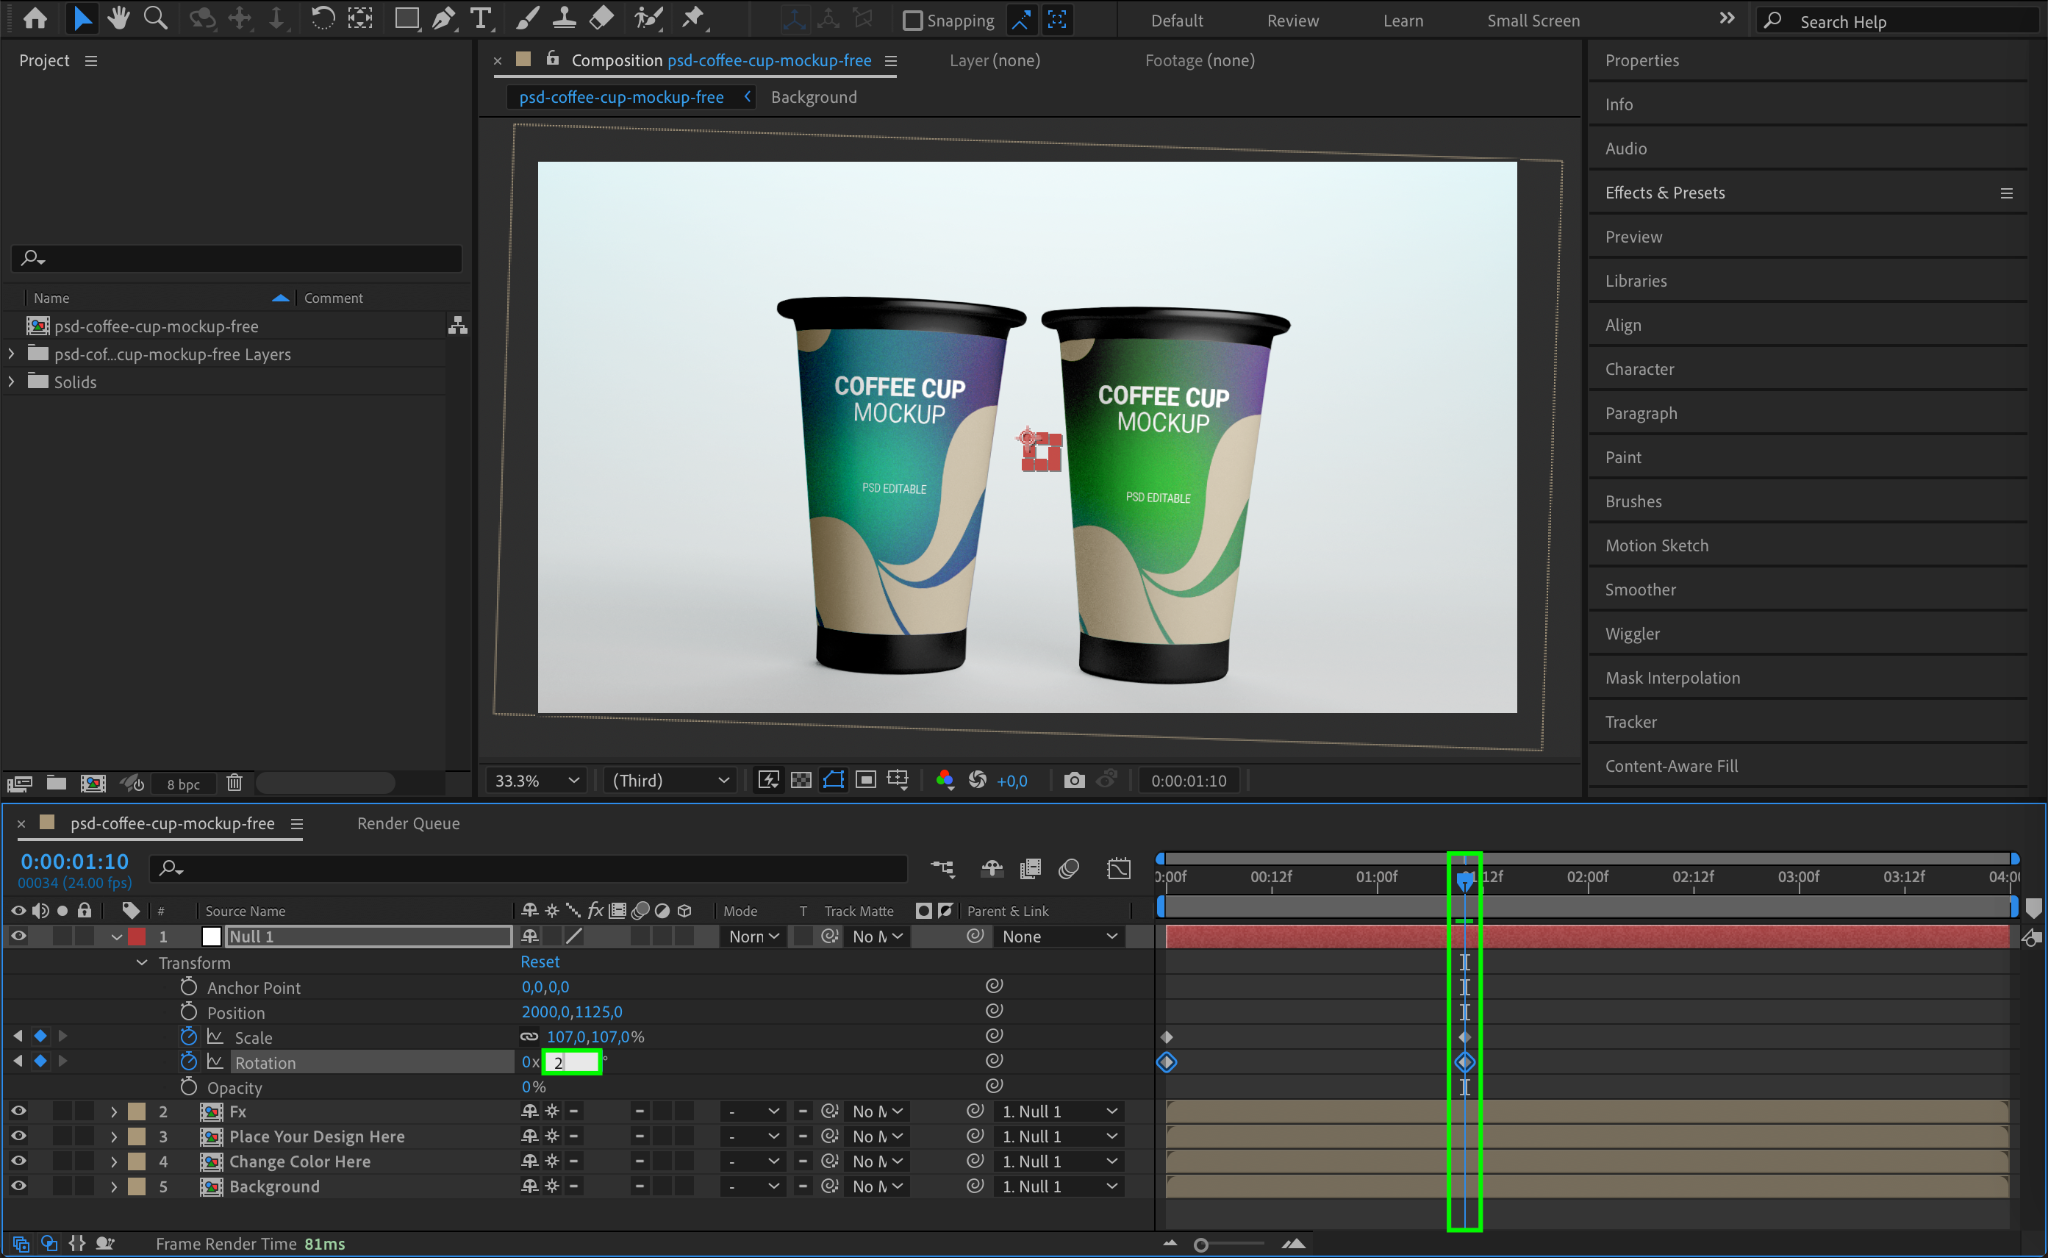Screen dimensions: 2048x1258
Task: Switch to the Render Queue tab
Action: tap(408, 823)
